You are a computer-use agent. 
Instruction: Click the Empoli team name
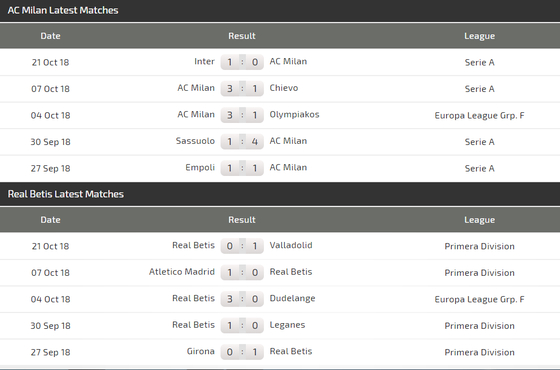[200, 168]
